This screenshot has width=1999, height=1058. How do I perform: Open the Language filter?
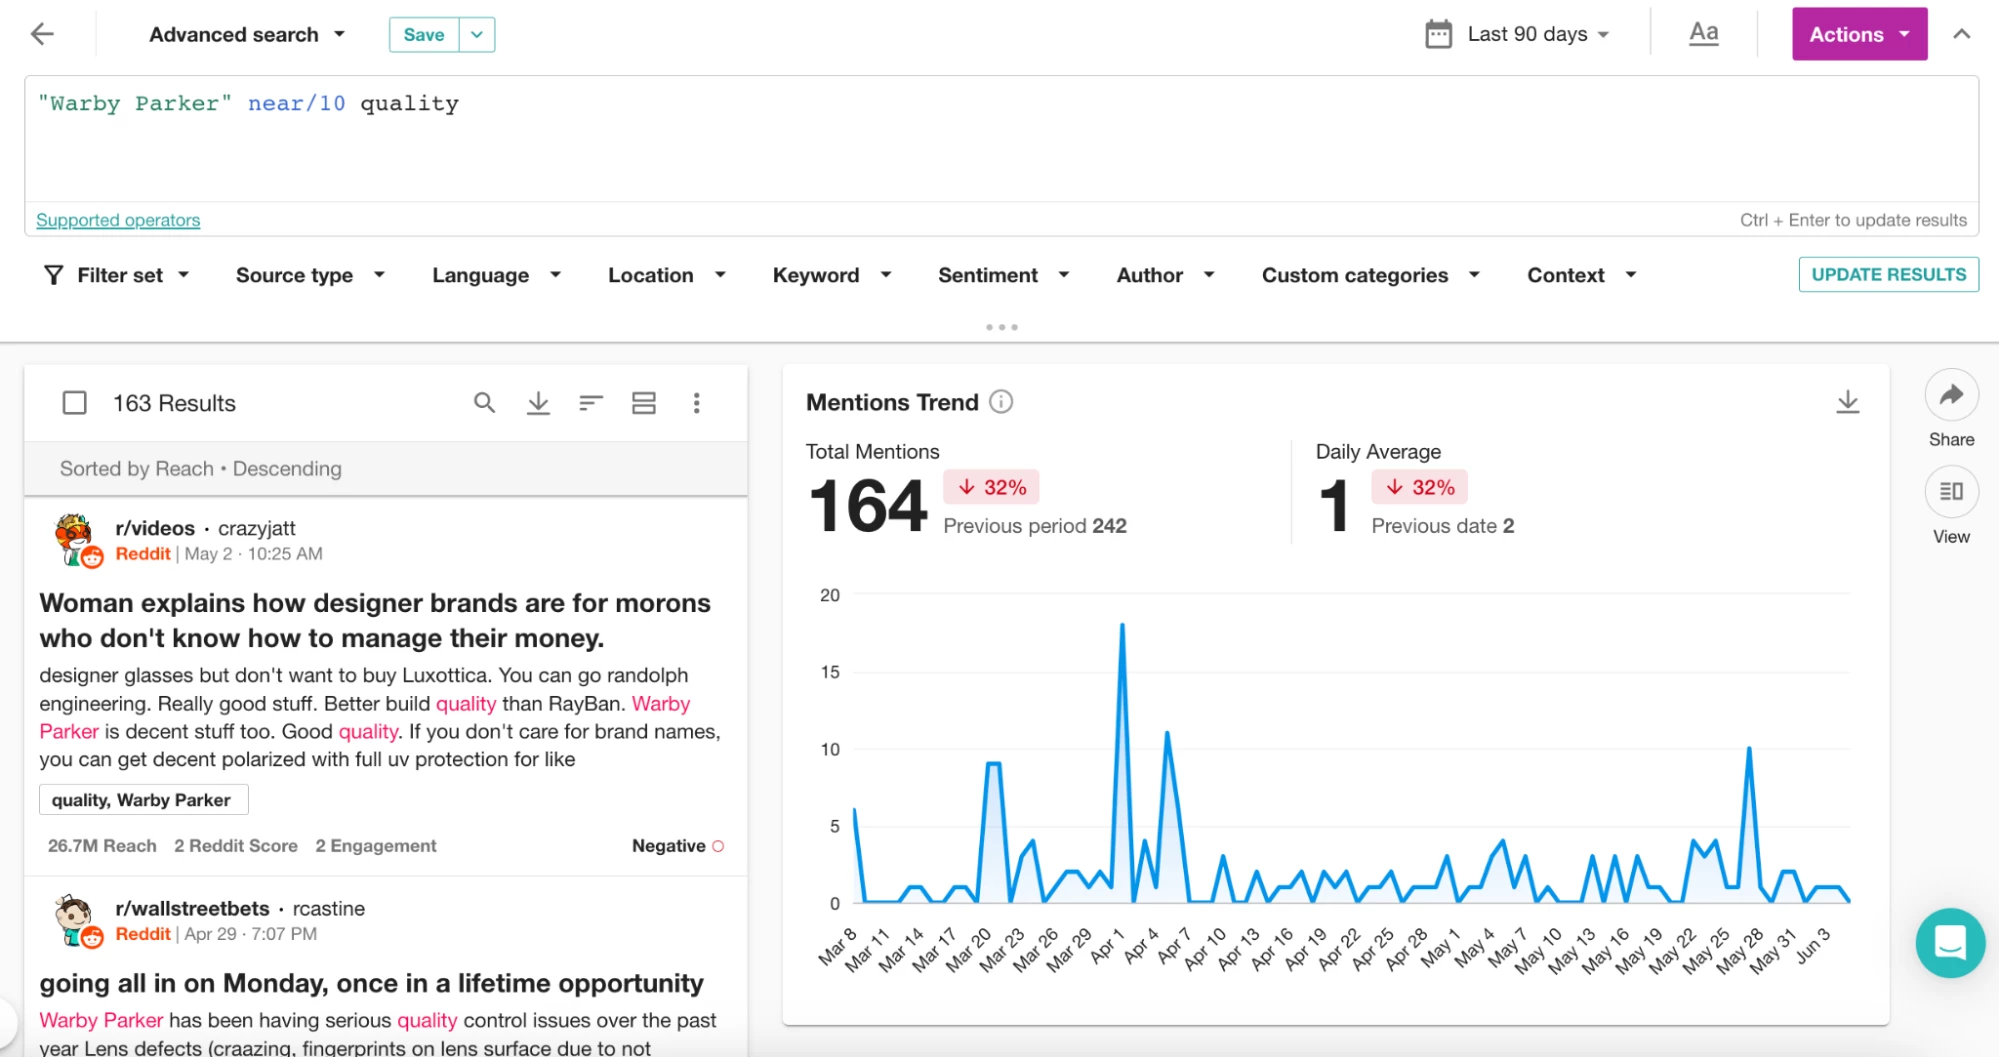click(496, 275)
